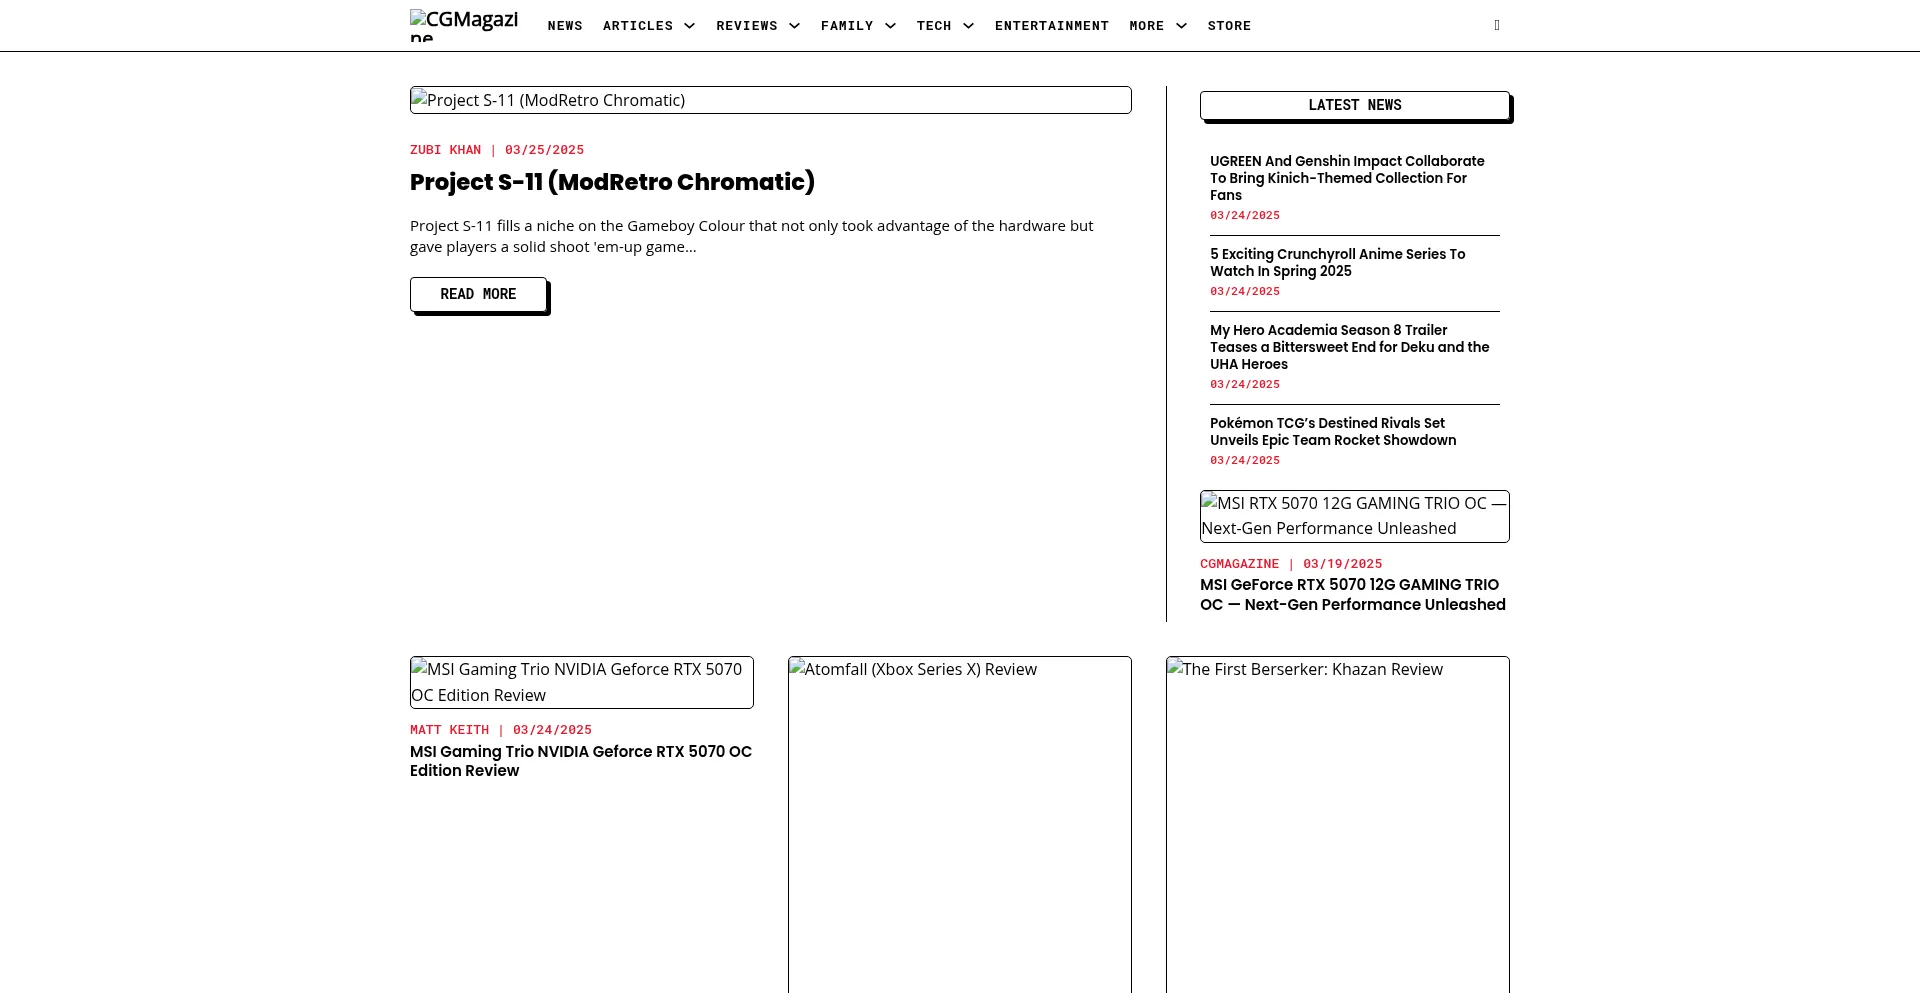
Task: Open the Family menu item
Action: click(x=847, y=26)
